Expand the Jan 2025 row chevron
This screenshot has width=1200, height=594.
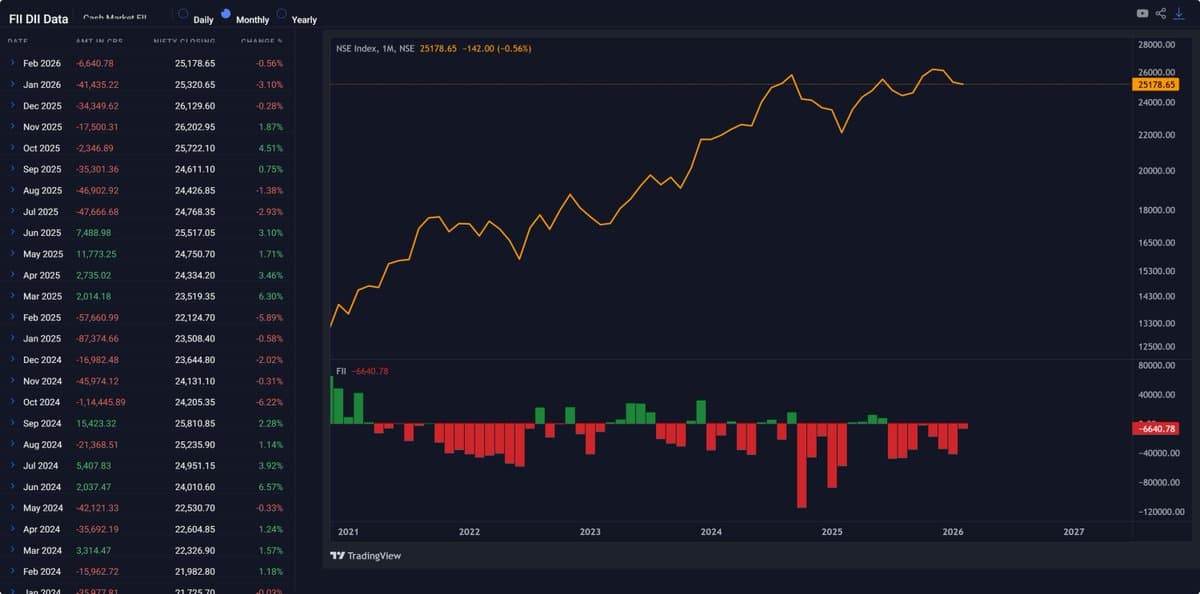pos(12,339)
